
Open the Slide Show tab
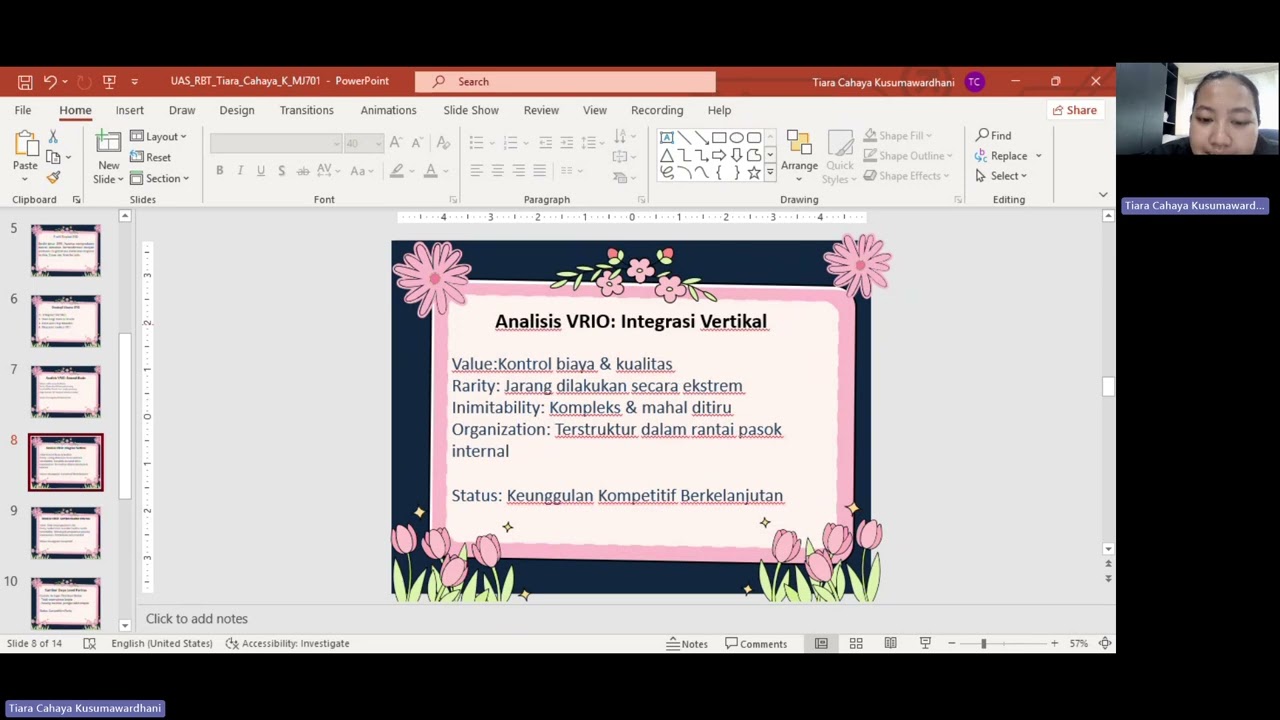pos(471,110)
